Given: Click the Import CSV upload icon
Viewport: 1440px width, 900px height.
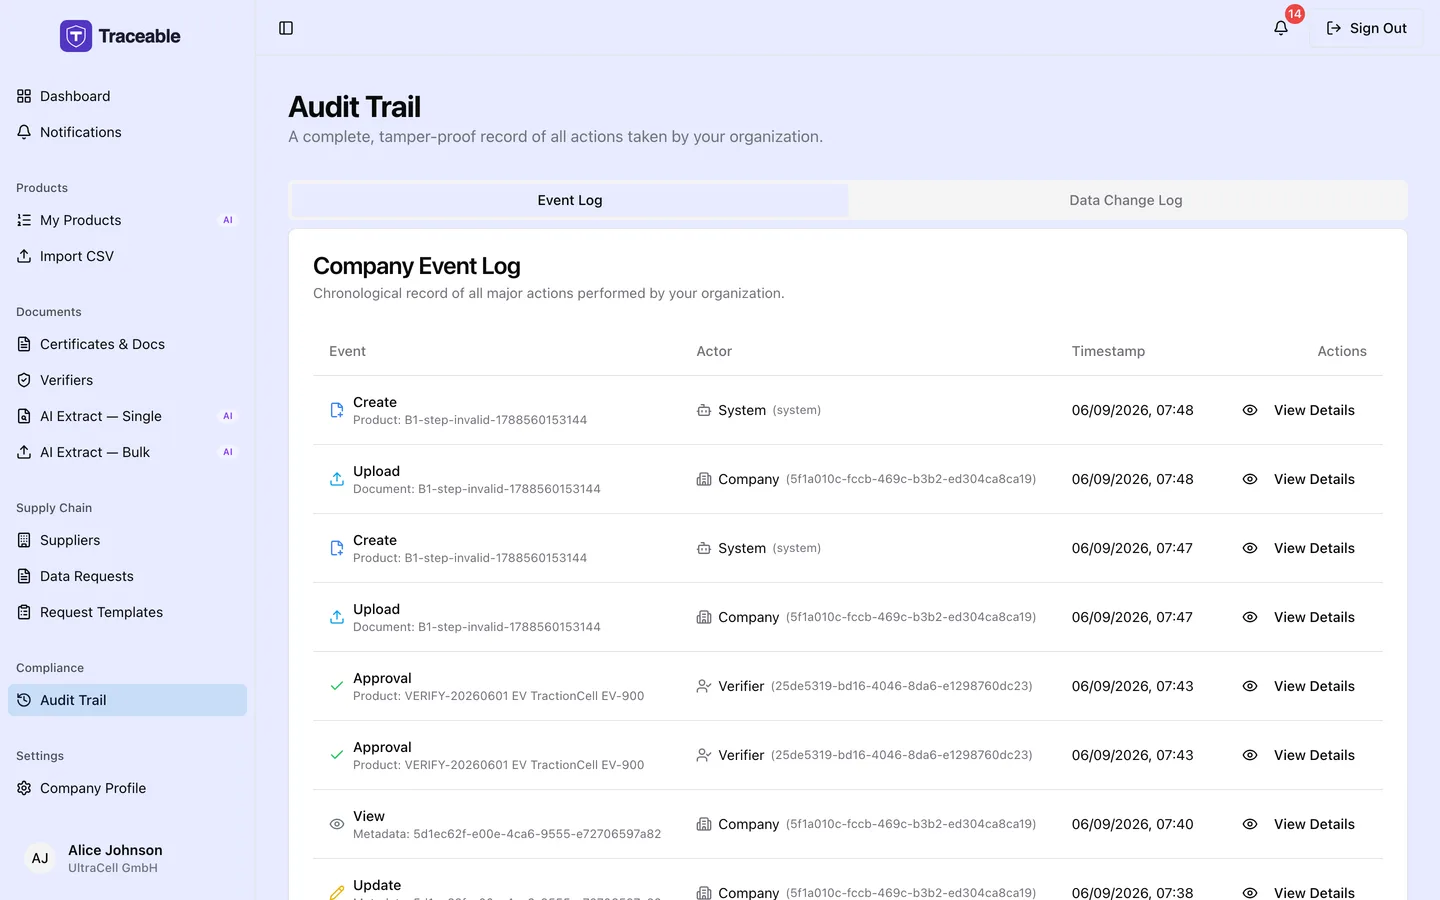Looking at the screenshot, I should coord(24,256).
